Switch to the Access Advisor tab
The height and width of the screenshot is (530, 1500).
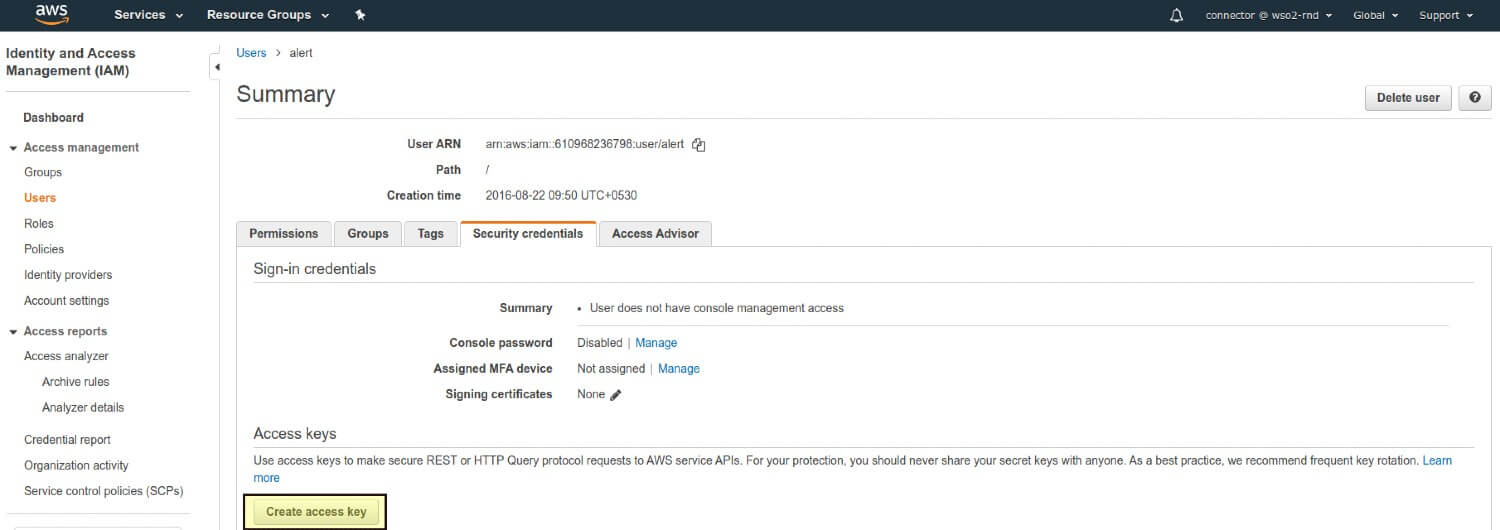tap(655, 233)
